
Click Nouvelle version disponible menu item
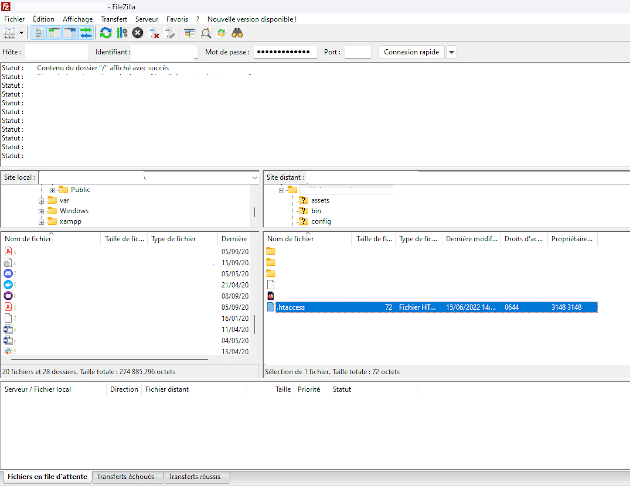click(x=251, y=19)
